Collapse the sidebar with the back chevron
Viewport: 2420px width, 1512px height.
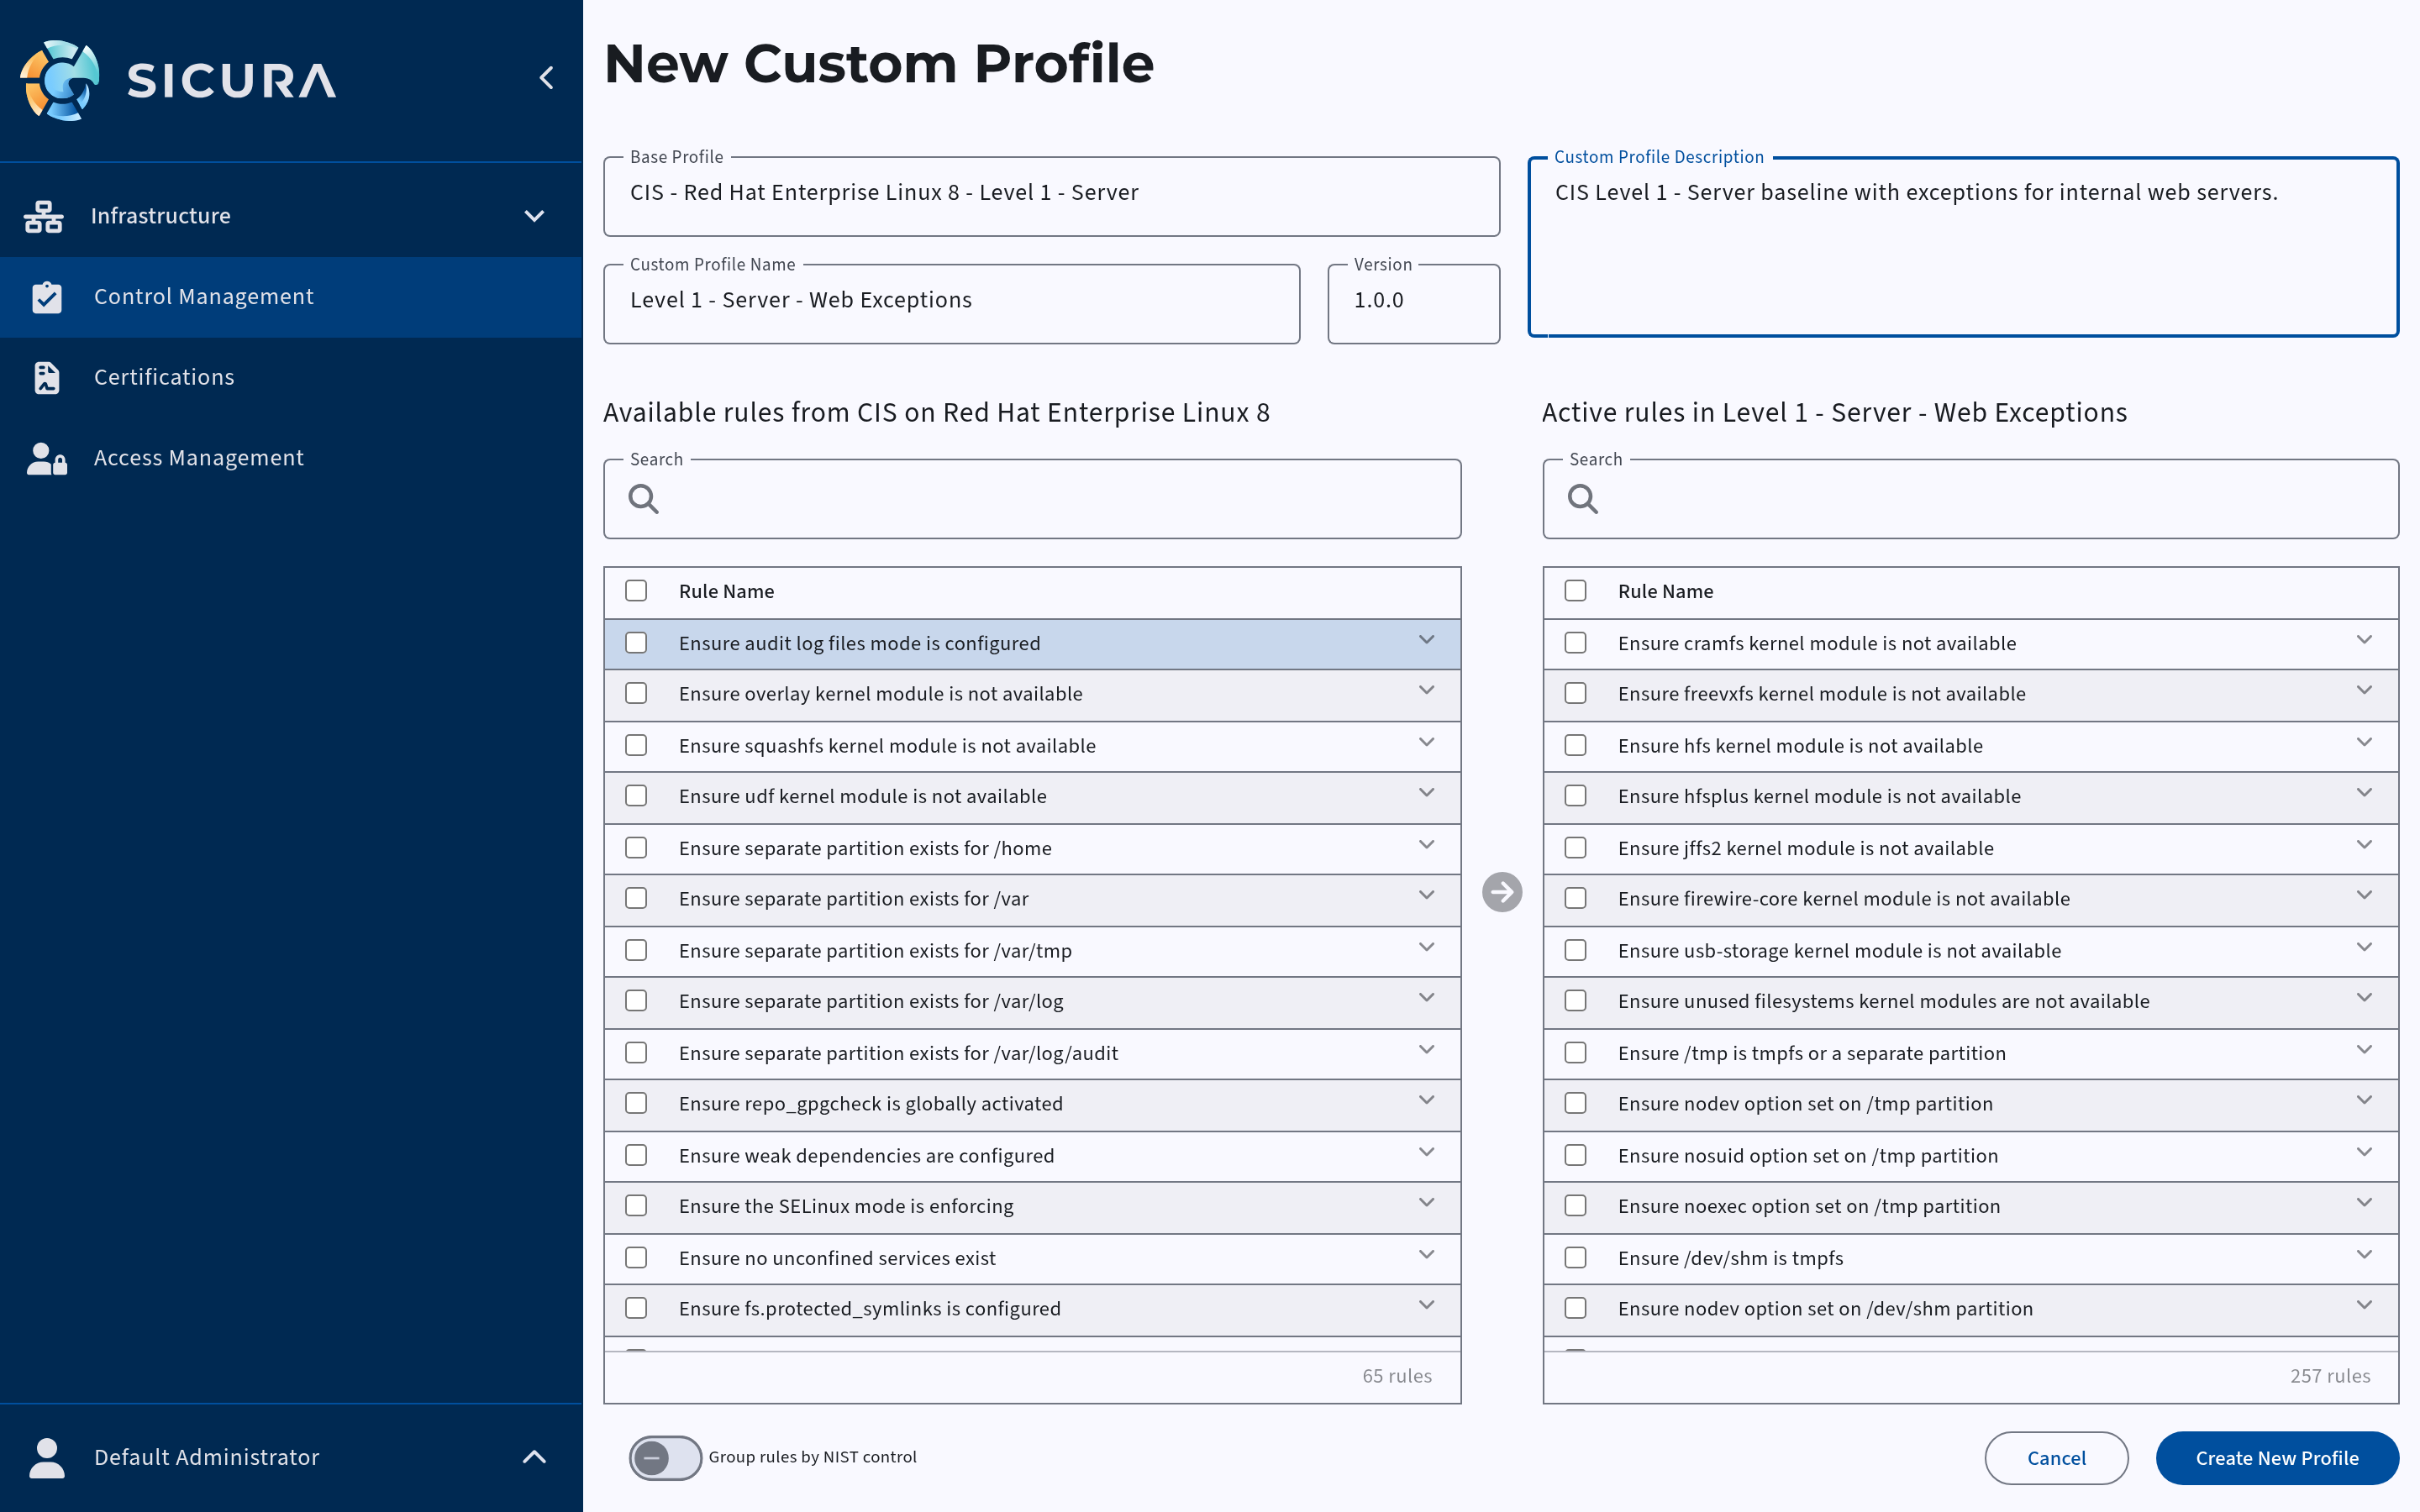tap(546, 78)
